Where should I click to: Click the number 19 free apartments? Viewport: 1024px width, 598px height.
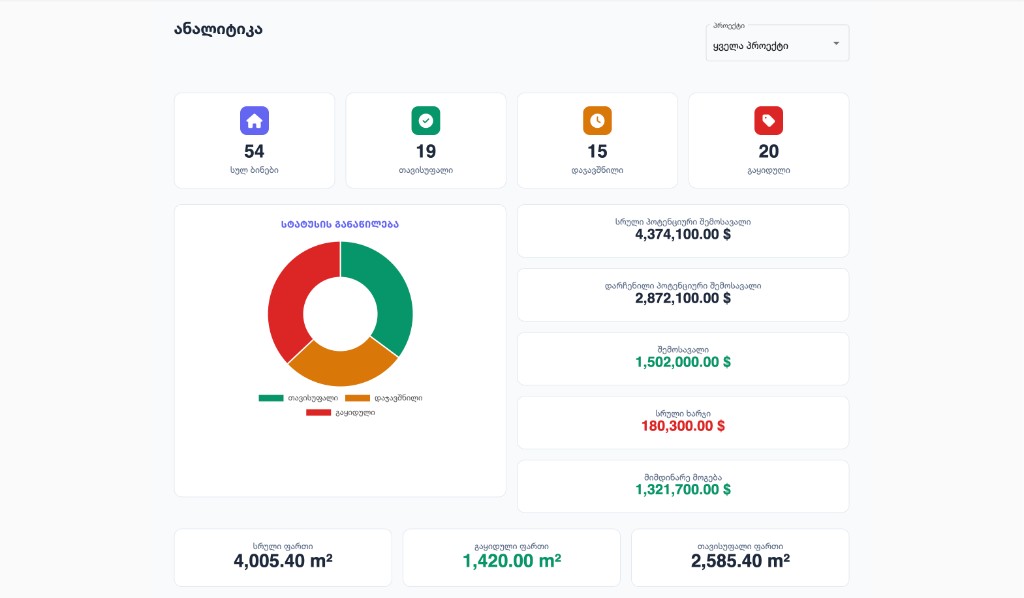pos(426,151)
